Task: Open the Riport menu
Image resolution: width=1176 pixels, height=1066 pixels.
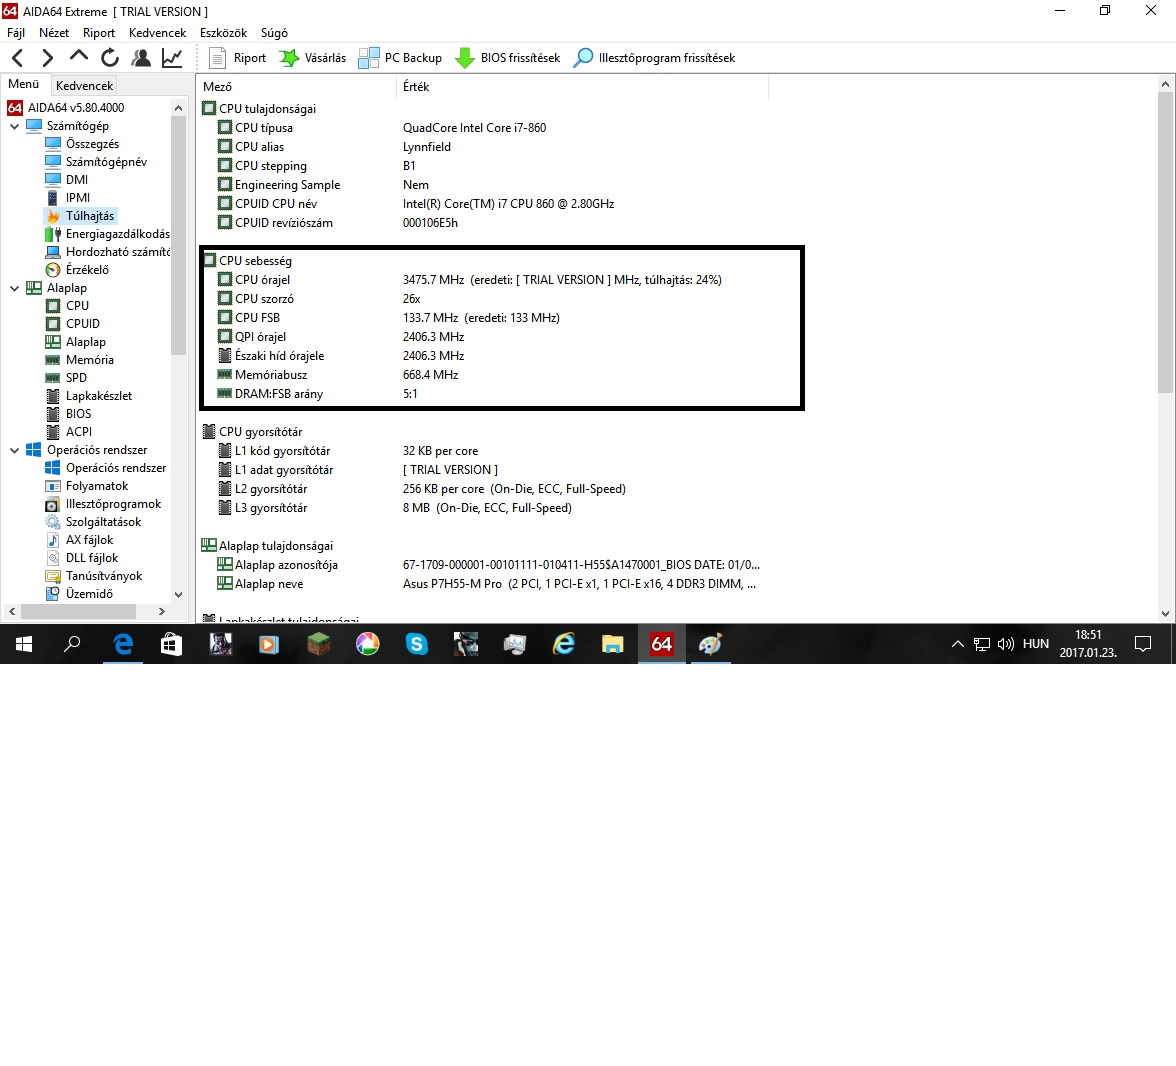Action: 99,33
